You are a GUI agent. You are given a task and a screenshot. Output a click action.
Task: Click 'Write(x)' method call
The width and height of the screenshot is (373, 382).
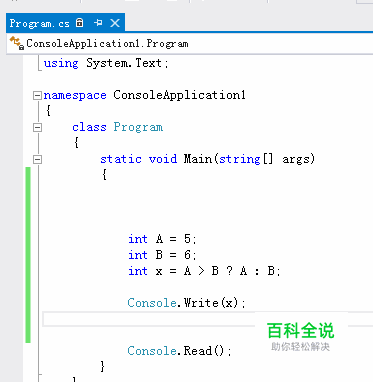[211, 303]
